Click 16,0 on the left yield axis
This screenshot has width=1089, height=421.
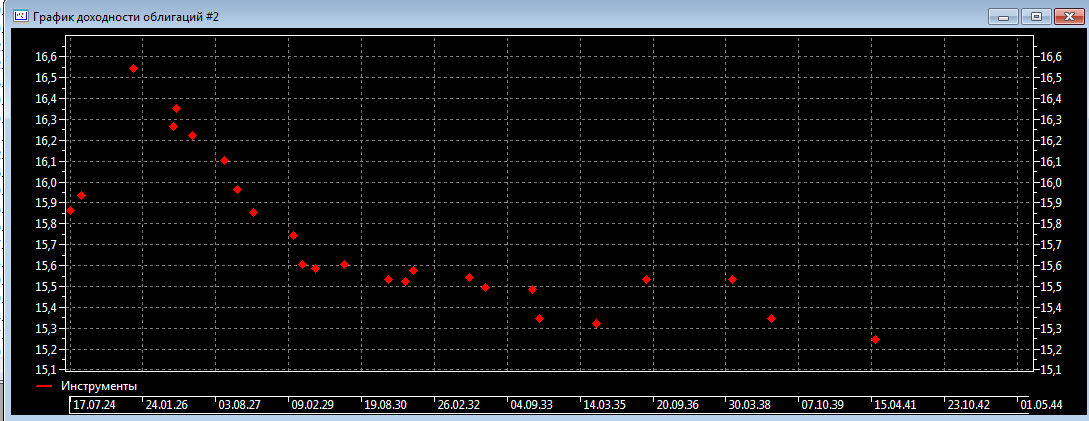44,182
